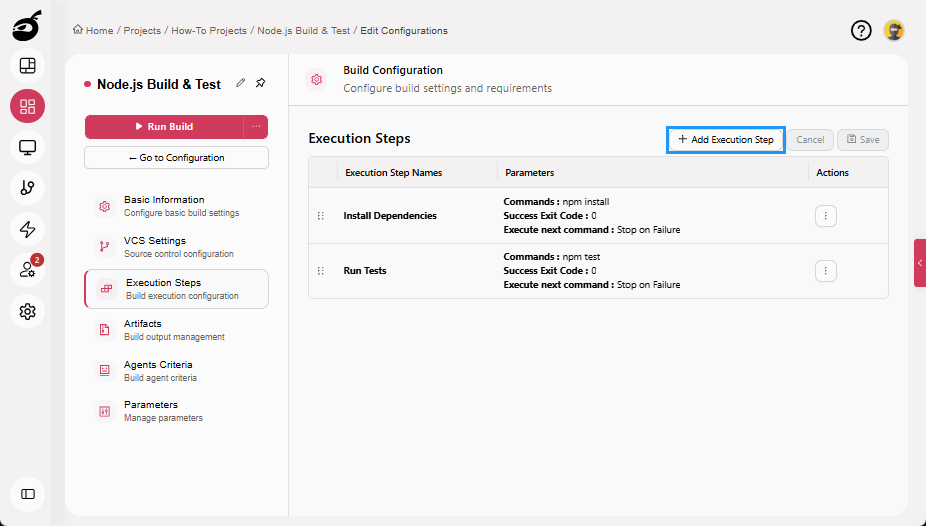This screenshot has width=926, height=526.
Task: Click the Artifacts file icon
Action: pyautogui.click(x=105, y=329)
